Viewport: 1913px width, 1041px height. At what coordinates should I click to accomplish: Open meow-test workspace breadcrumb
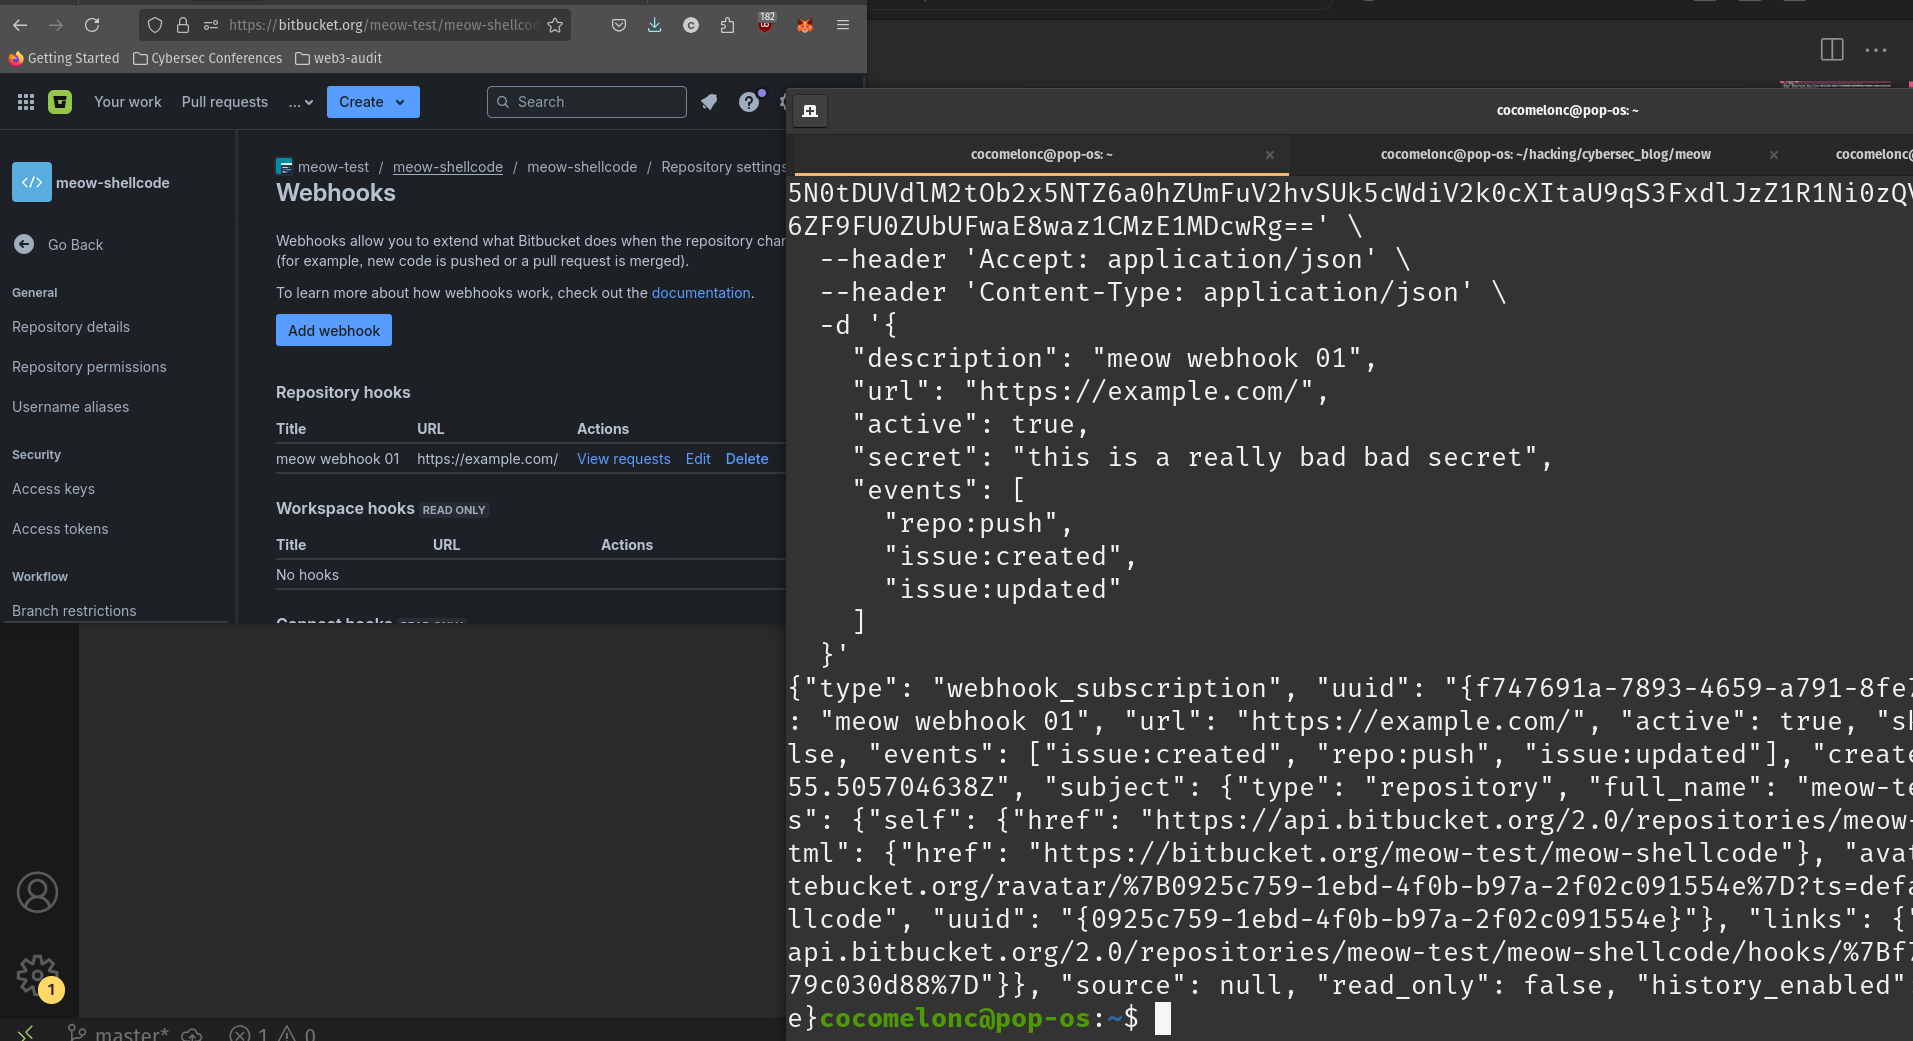click(x=333, y=167)
